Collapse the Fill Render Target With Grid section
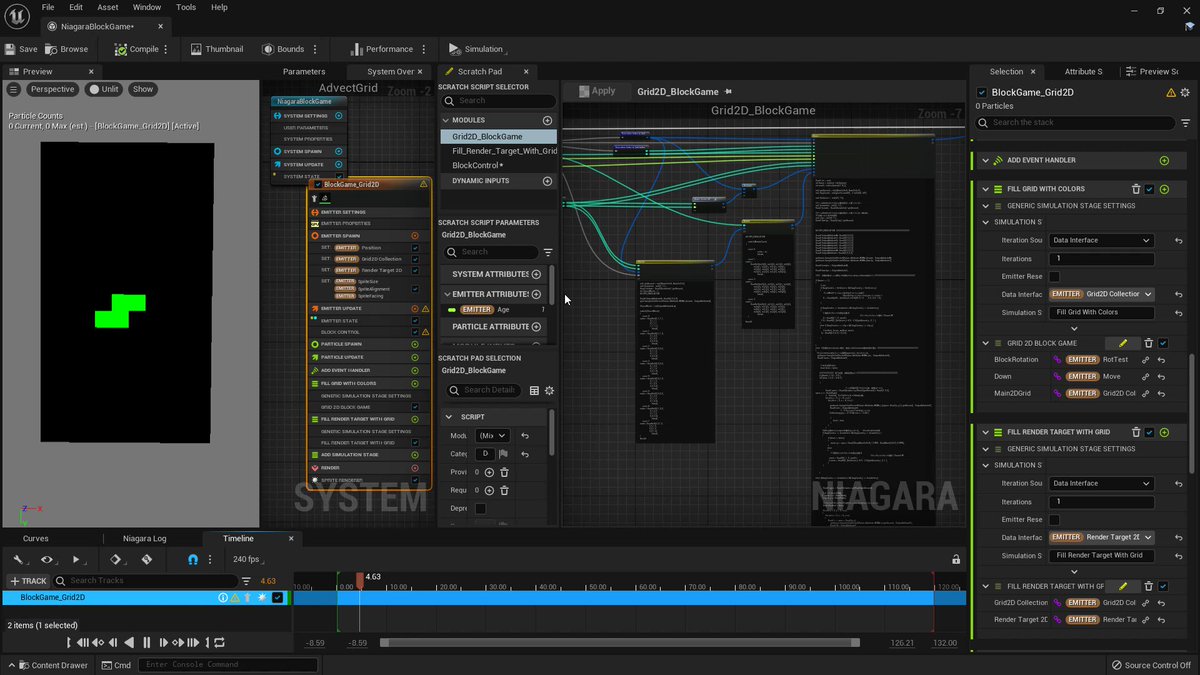The height and width of the screenshot is (675, 1200). (986, 432)
